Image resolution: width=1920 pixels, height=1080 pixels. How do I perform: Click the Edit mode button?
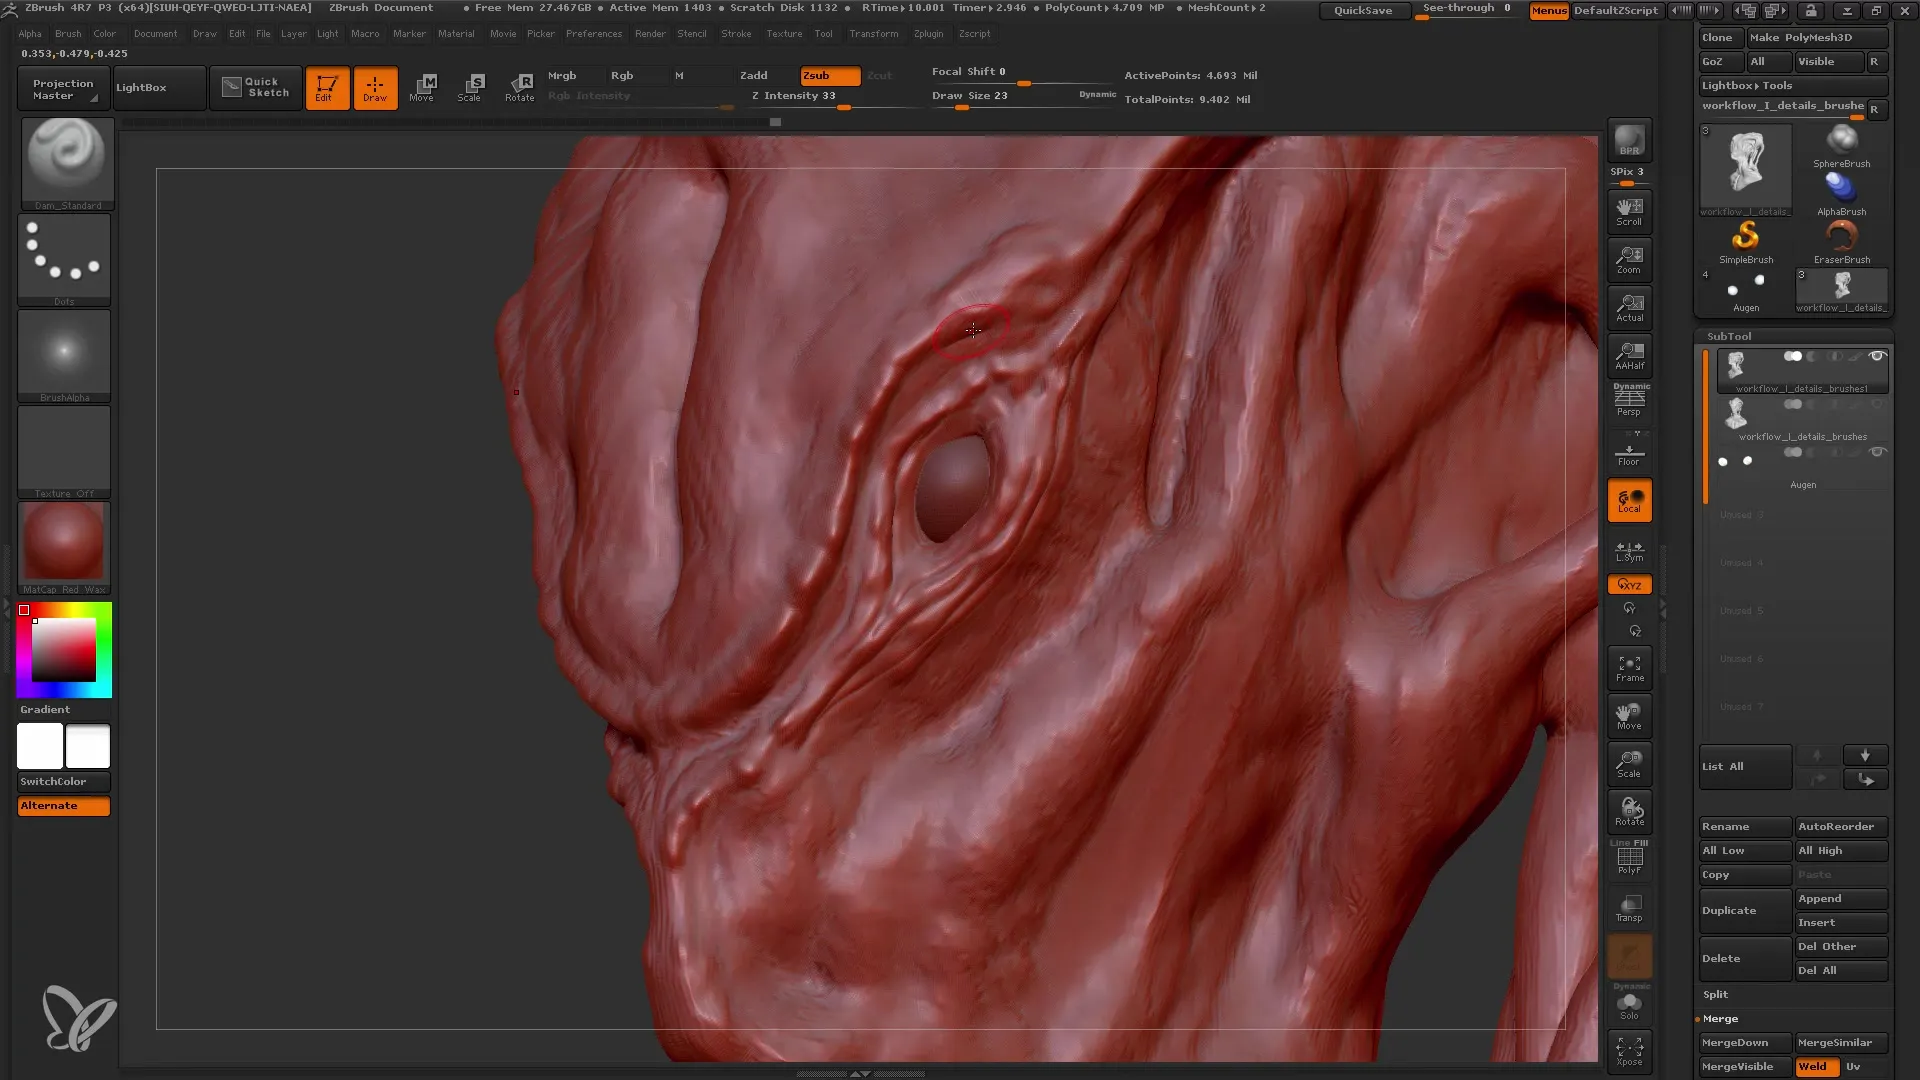click(324, 87)
